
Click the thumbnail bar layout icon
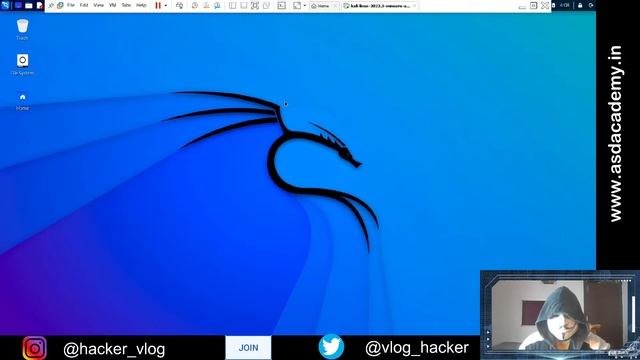click(x=243, y=5)
